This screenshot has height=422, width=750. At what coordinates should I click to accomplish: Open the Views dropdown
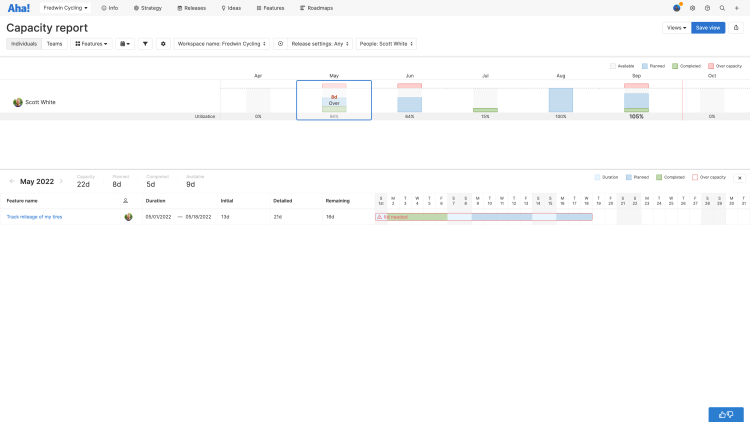pyautogui.click(x=676, y=28)
